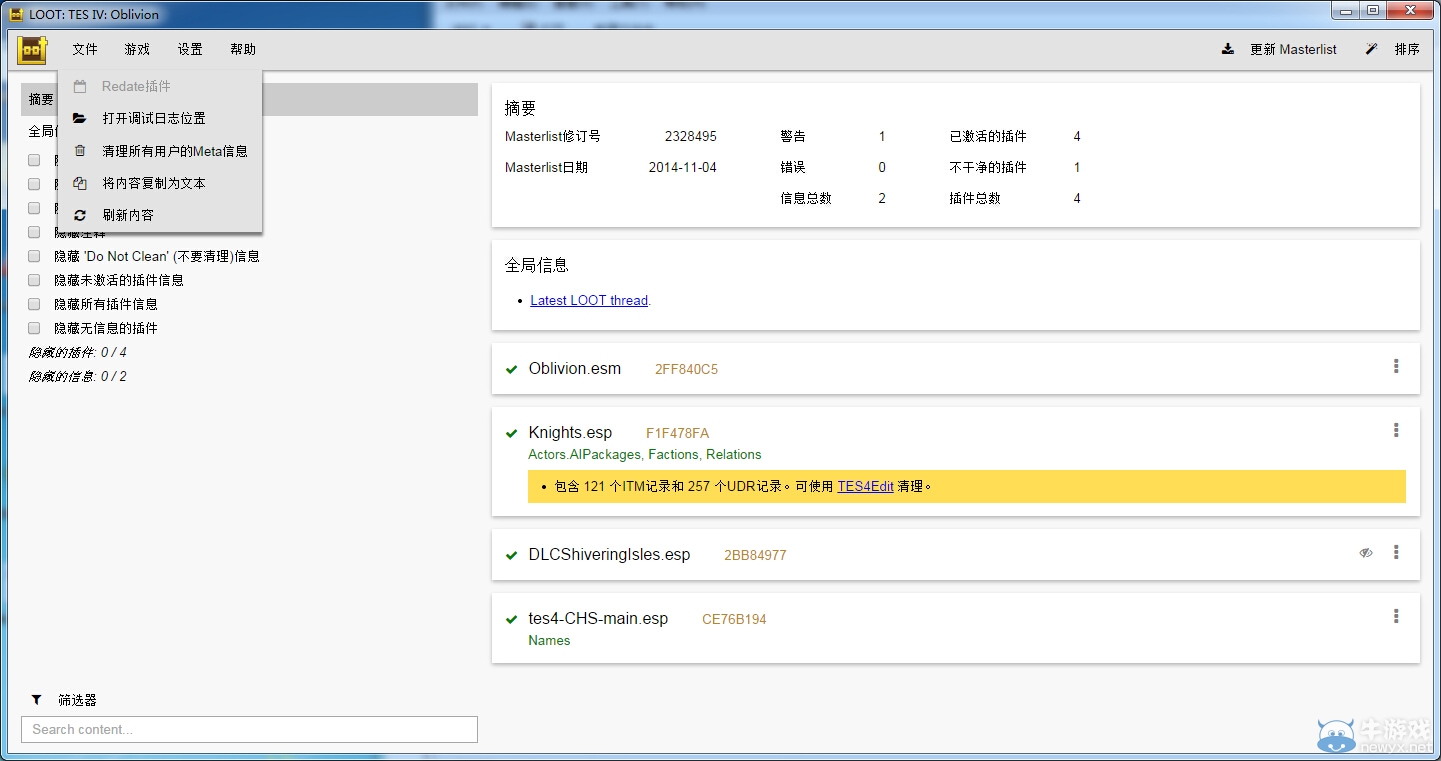Click the magic wand sort icon

pyautogui.click(x=1372, y=49)
